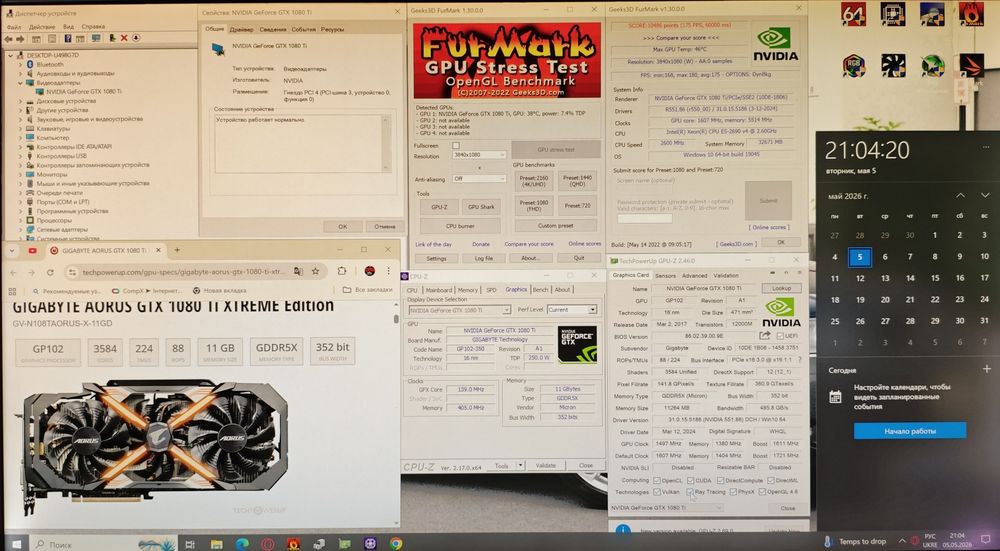Open the Chrome profile avatar
Image resolution: width=1000 pixels, height=551 pixels.
(x=369, y=271)
